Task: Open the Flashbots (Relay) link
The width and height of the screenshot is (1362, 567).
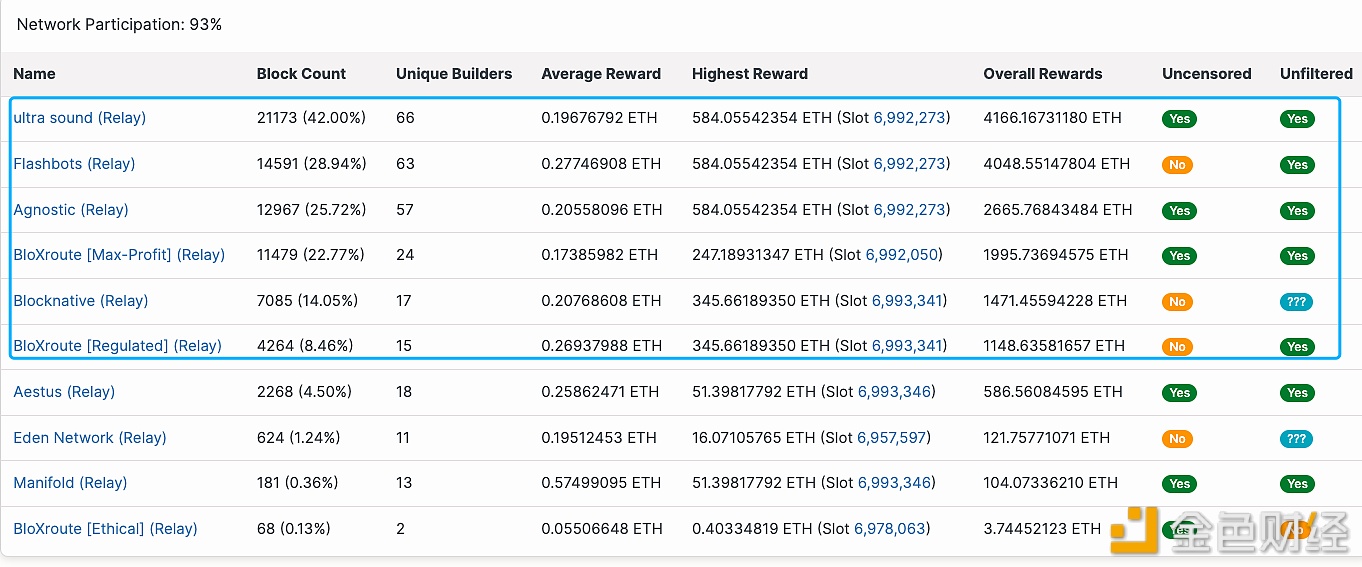Action: tap(74, 164)
